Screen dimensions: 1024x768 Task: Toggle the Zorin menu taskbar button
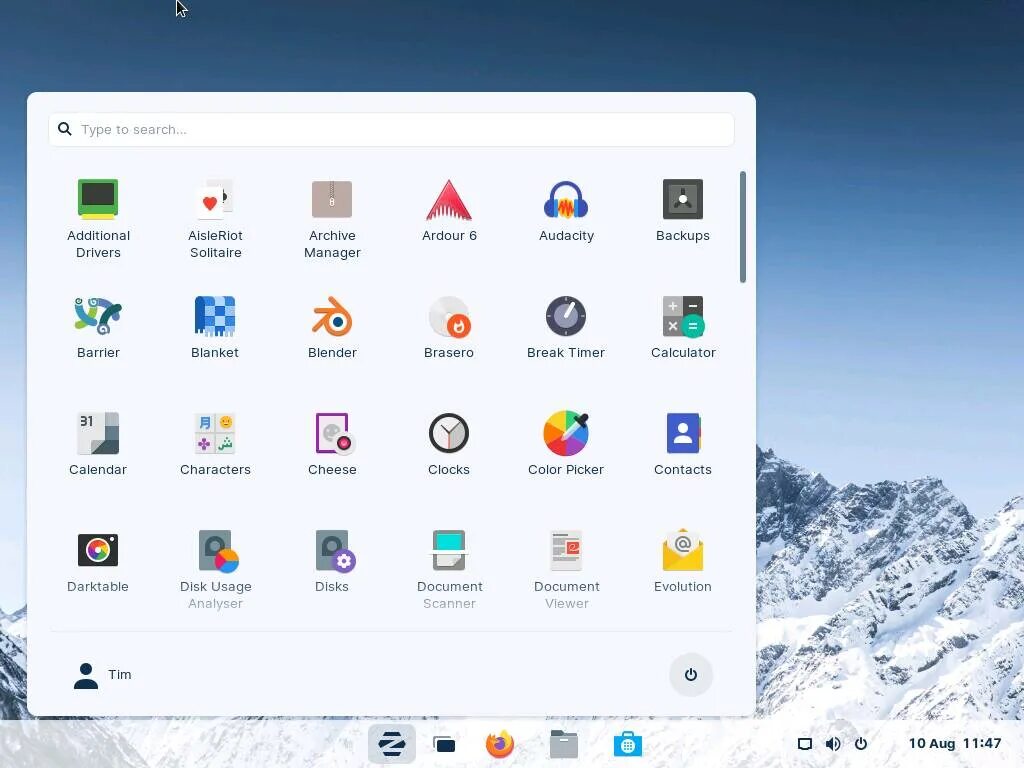coord(391,744)
